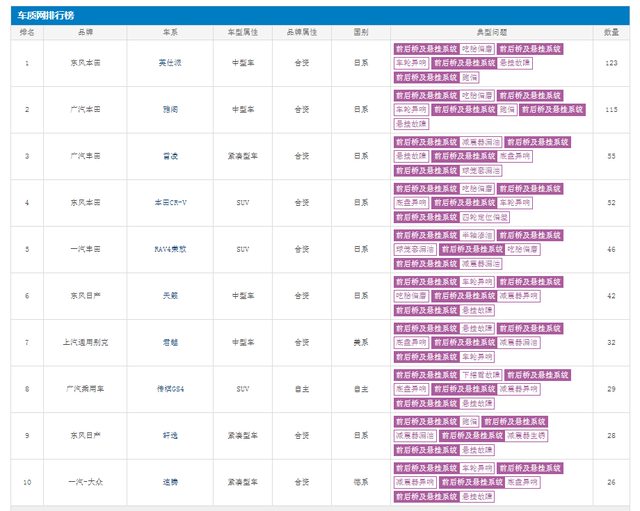The height and width of the screenshot is (511, 640).
Task: Click the complaint count 32
Action: 611,342
